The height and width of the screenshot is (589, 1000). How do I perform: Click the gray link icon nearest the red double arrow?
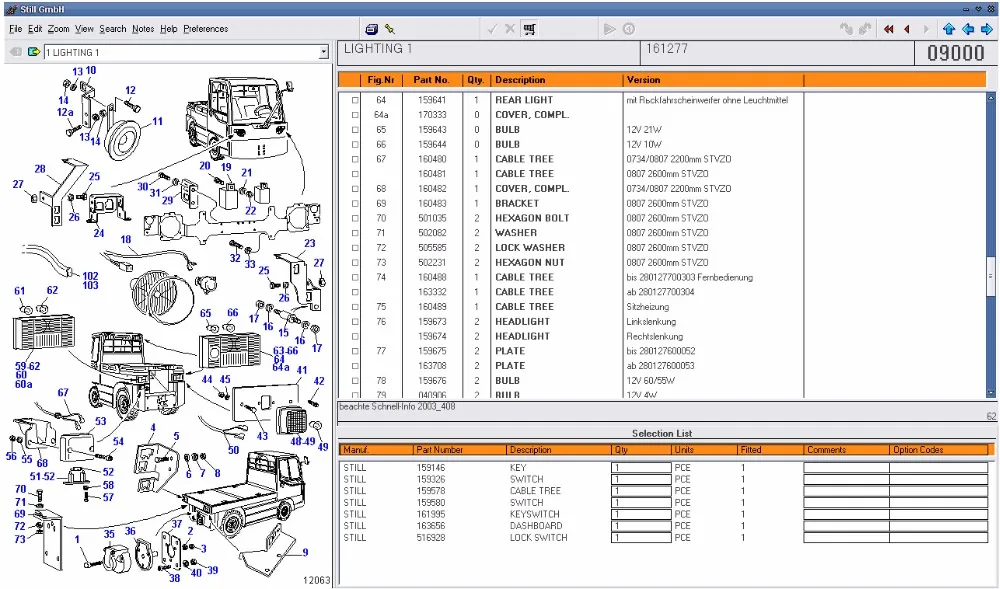point(865,29)
